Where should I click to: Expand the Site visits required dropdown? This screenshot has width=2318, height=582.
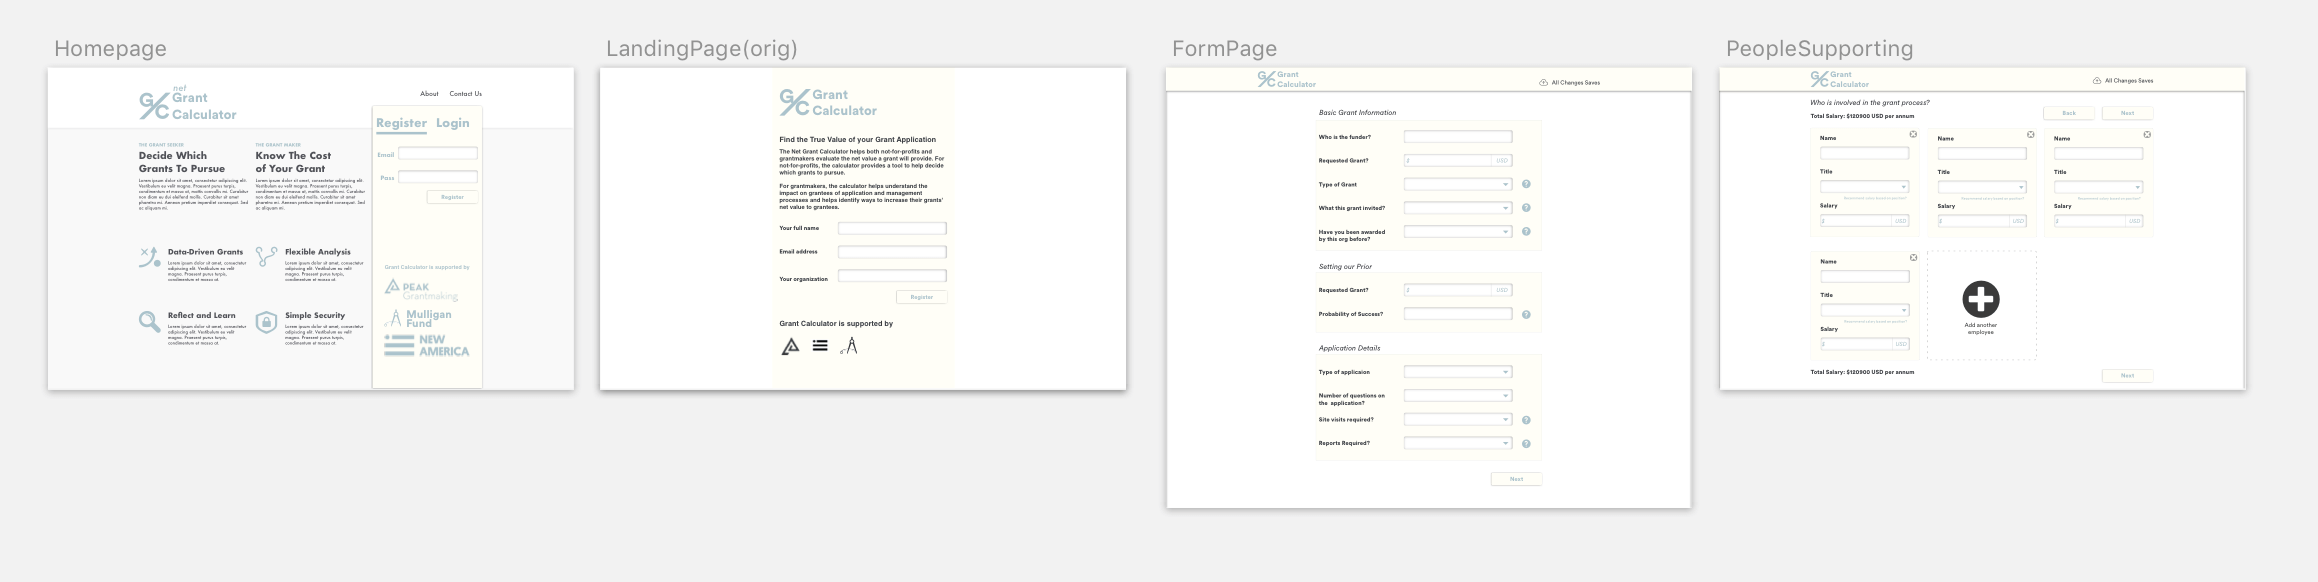(x=1458, y=420)
